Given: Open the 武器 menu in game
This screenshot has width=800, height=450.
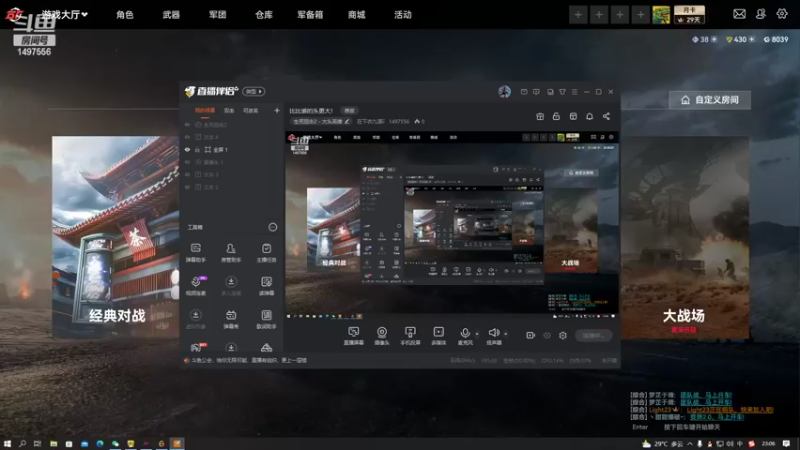Looking at the screenshot, I should [x=171, y=15].
